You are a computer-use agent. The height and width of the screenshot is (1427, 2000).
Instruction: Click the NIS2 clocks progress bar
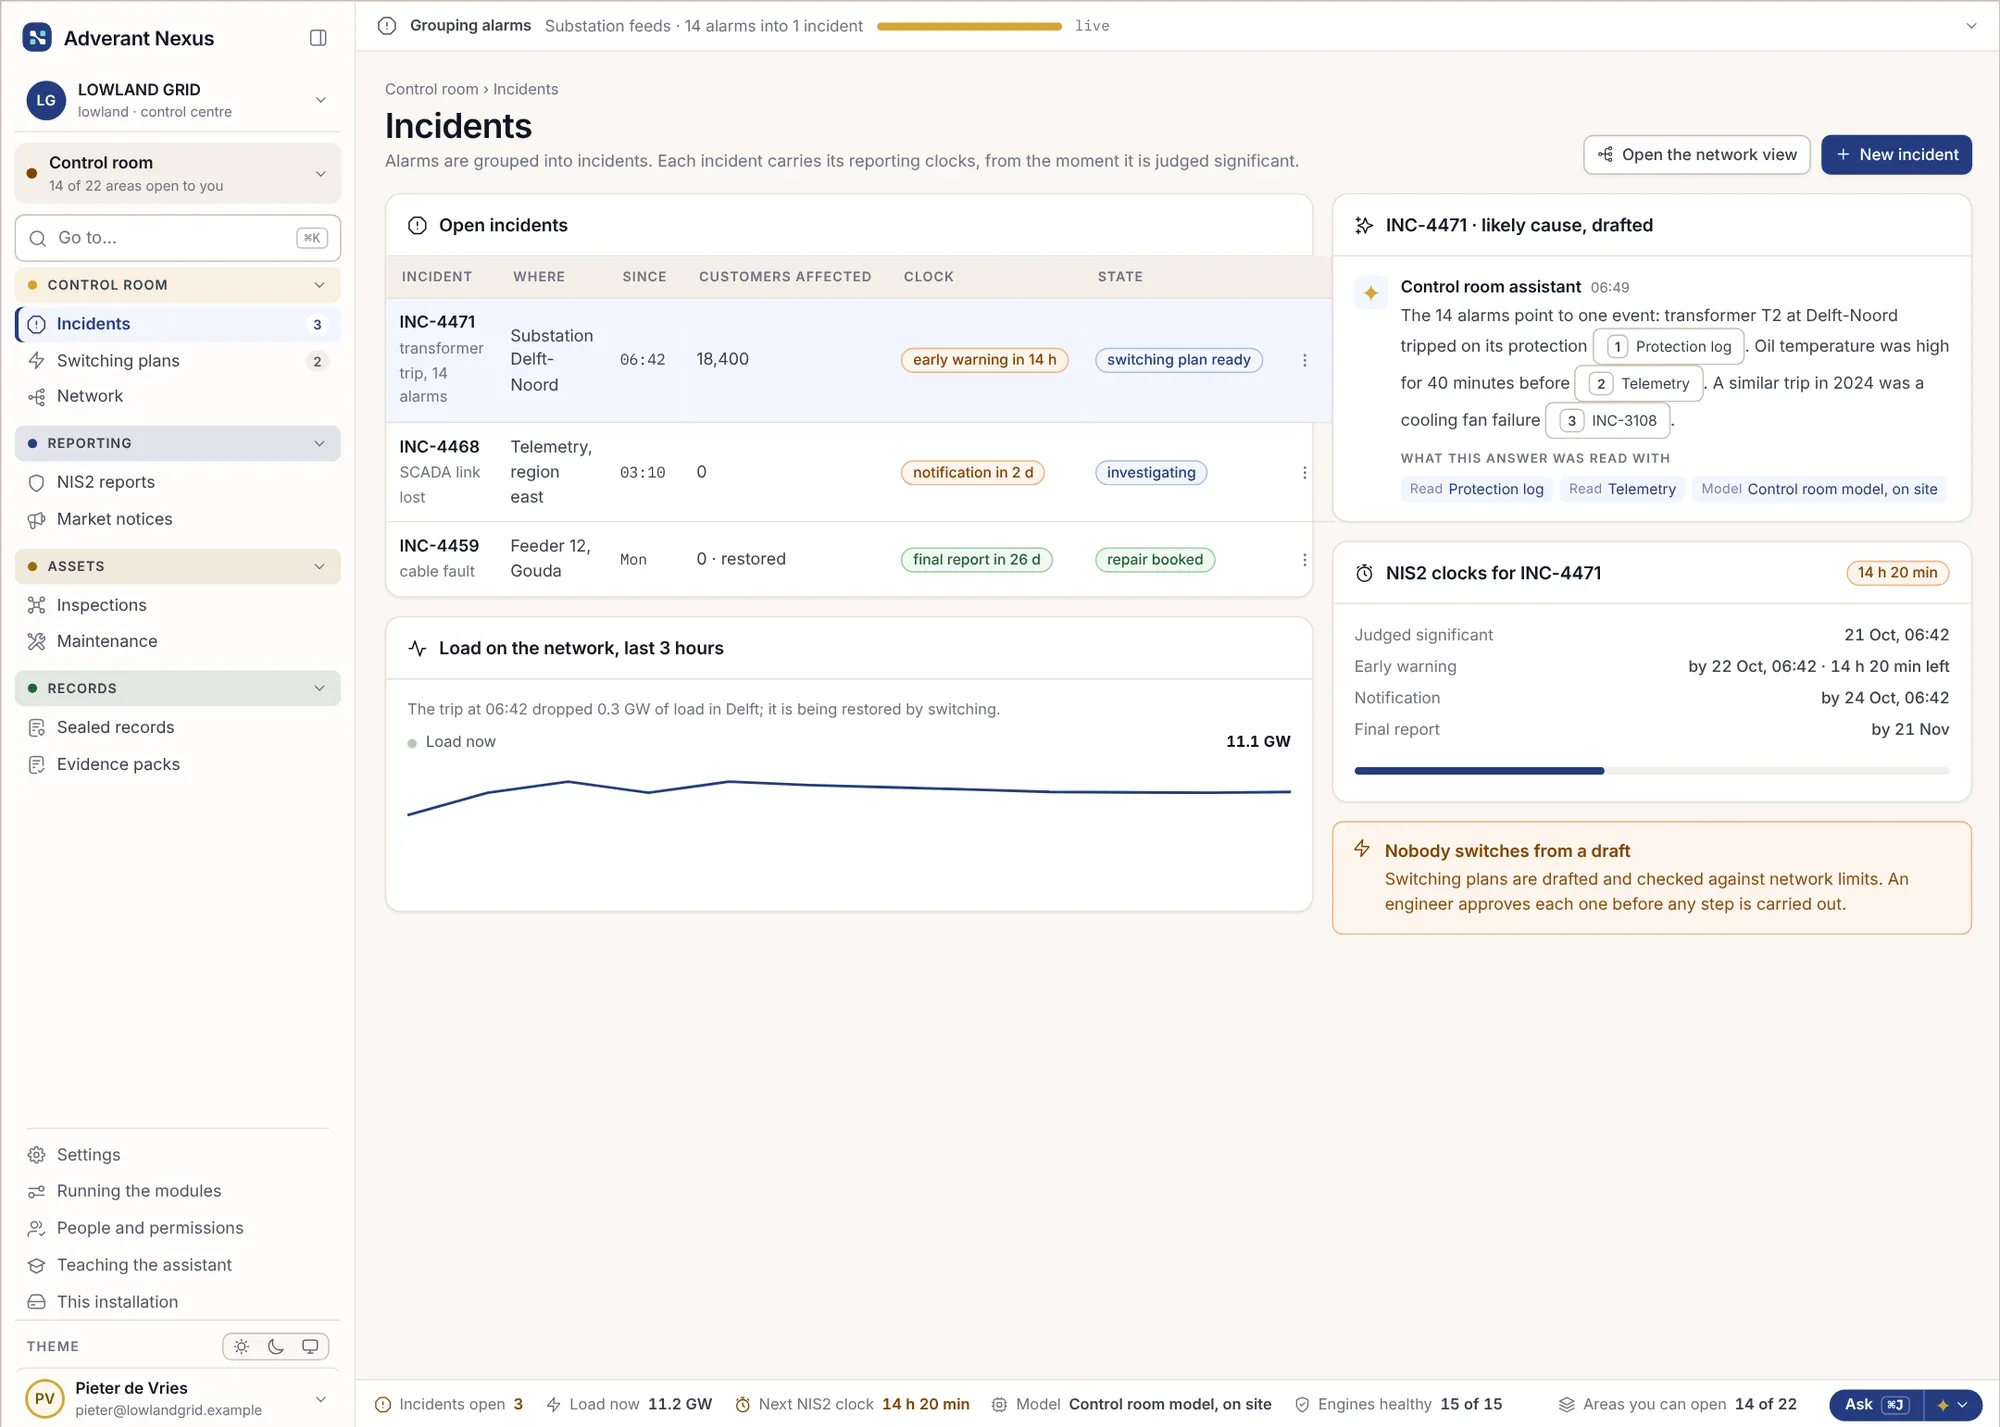click(x=1651, y=771)
